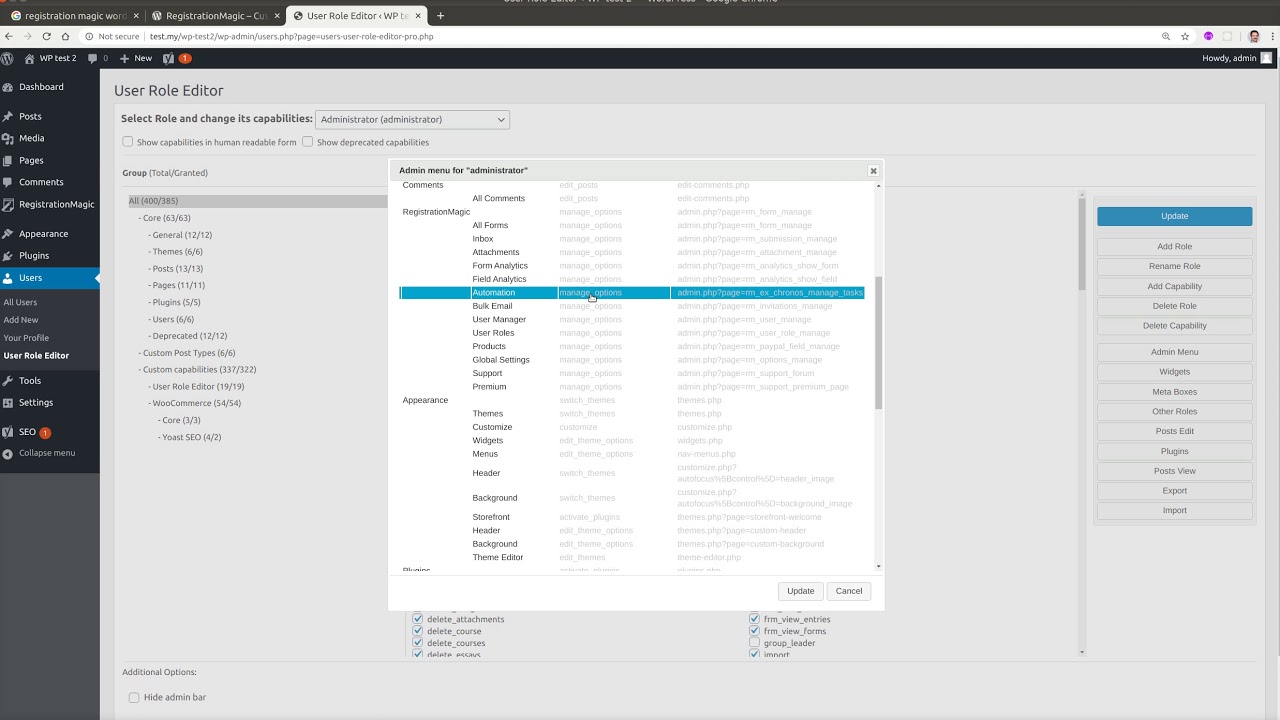
Task: Open comments bubble in admin bar
Action: [93, 58]
